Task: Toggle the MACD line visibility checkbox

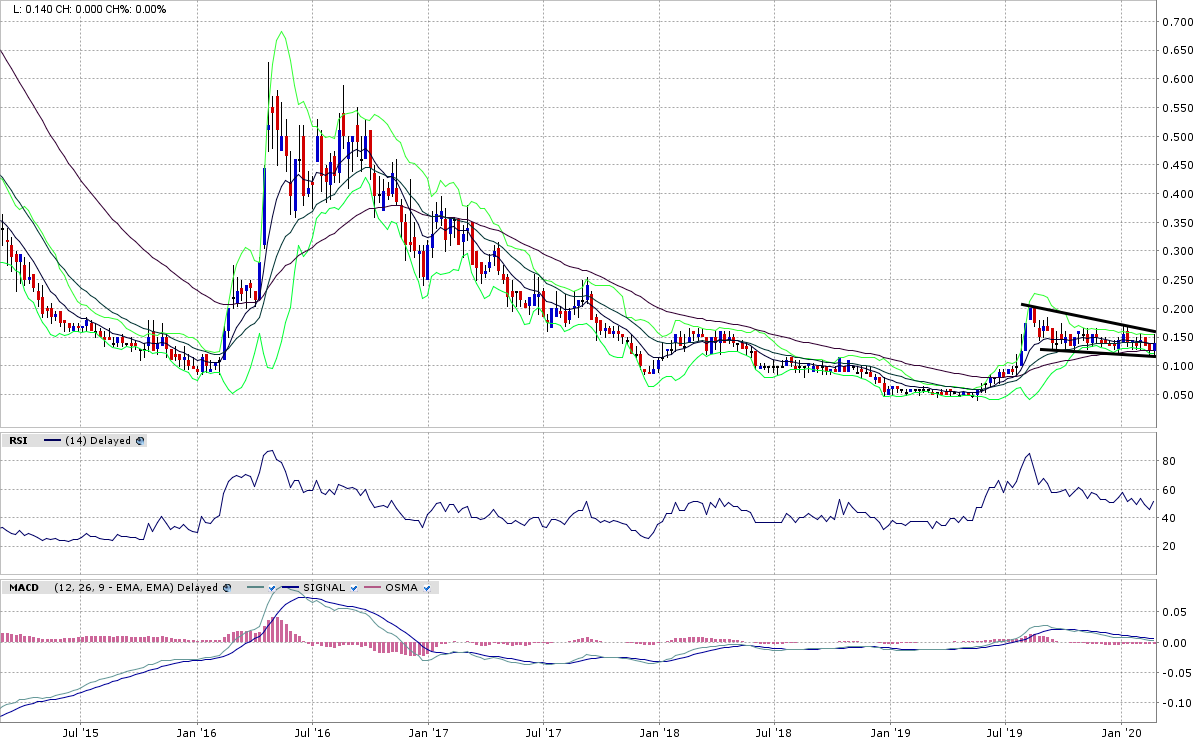Action: coord(271,587)
